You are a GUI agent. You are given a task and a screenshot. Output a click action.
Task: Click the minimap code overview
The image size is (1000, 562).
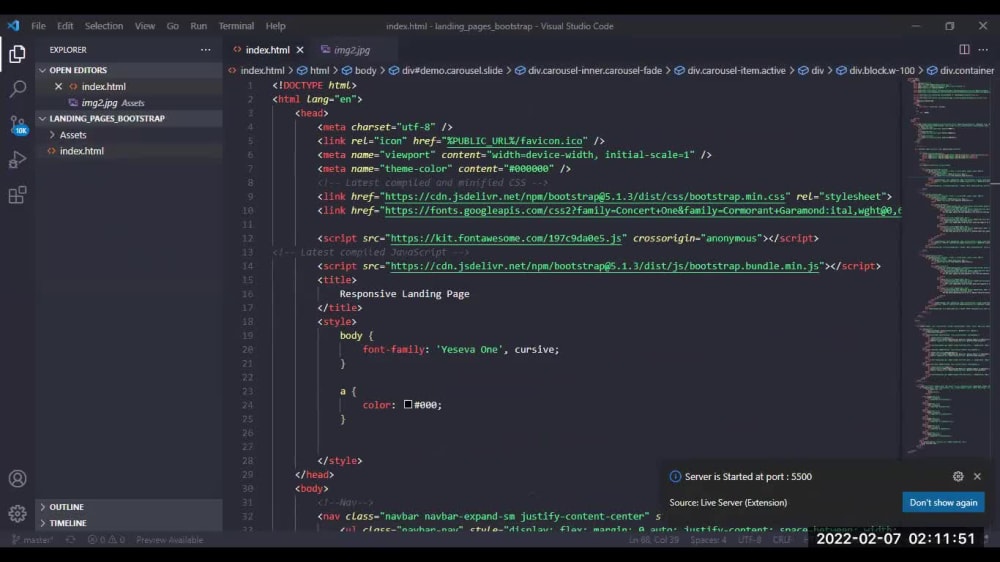(x=948, y=265)
